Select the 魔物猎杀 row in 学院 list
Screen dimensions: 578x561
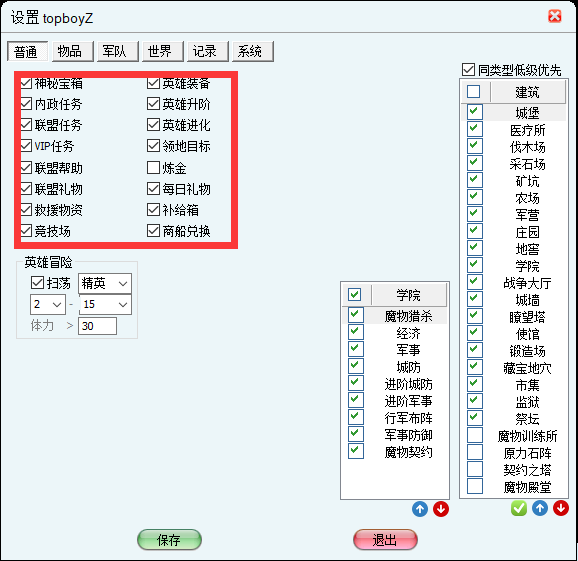[394, 316]
